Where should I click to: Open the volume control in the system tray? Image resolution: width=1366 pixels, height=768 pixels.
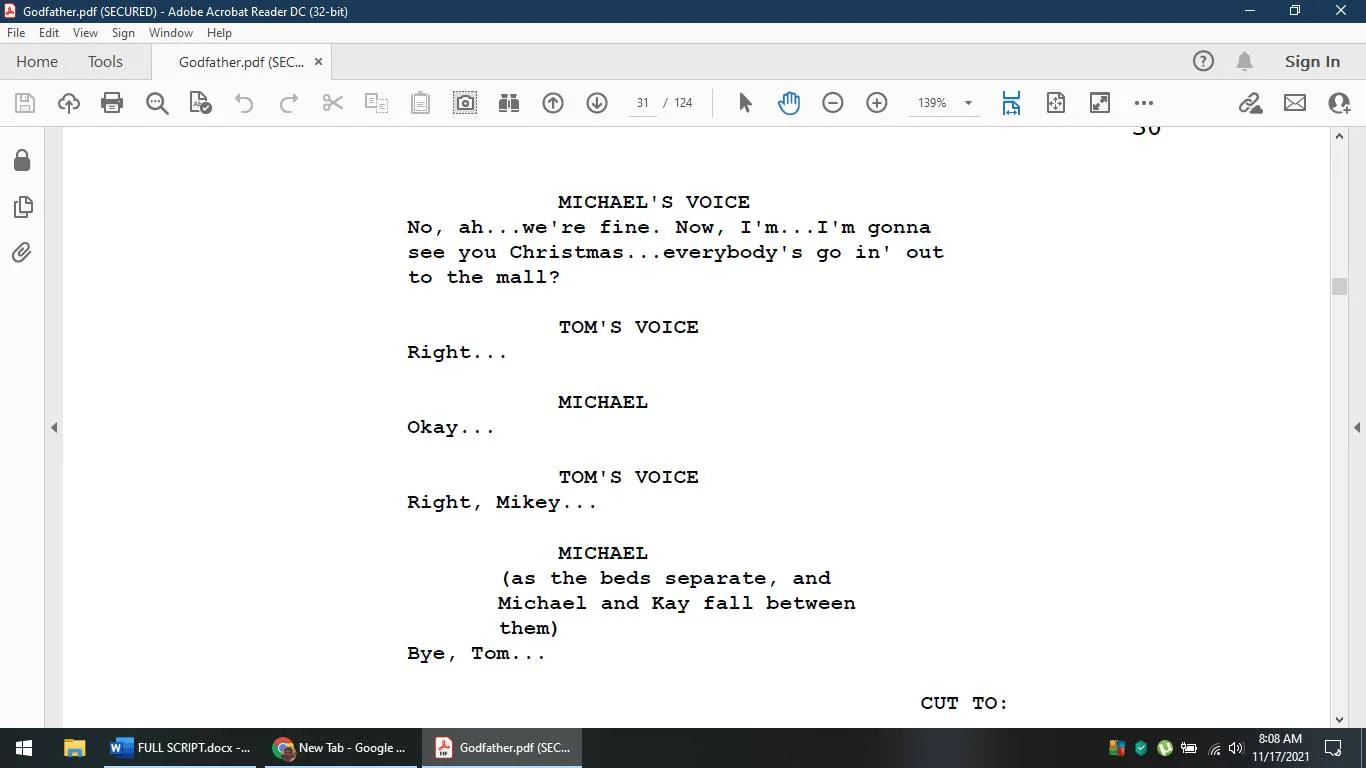click(x=1236, y=748)
